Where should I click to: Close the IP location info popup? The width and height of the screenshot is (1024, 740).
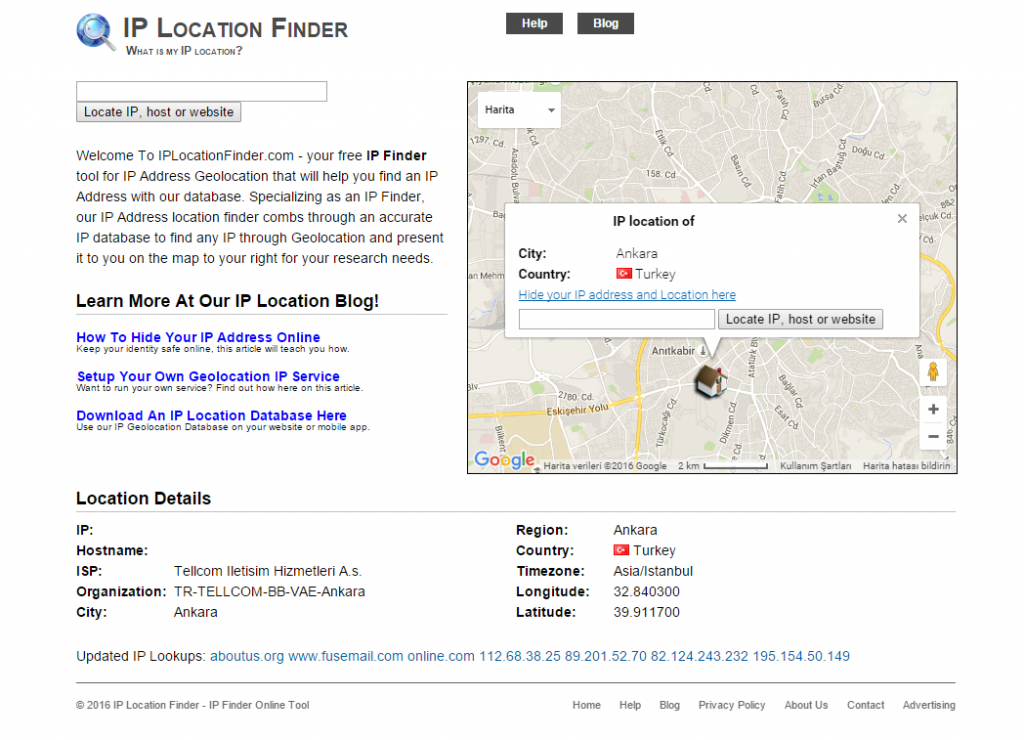(902, 218)
